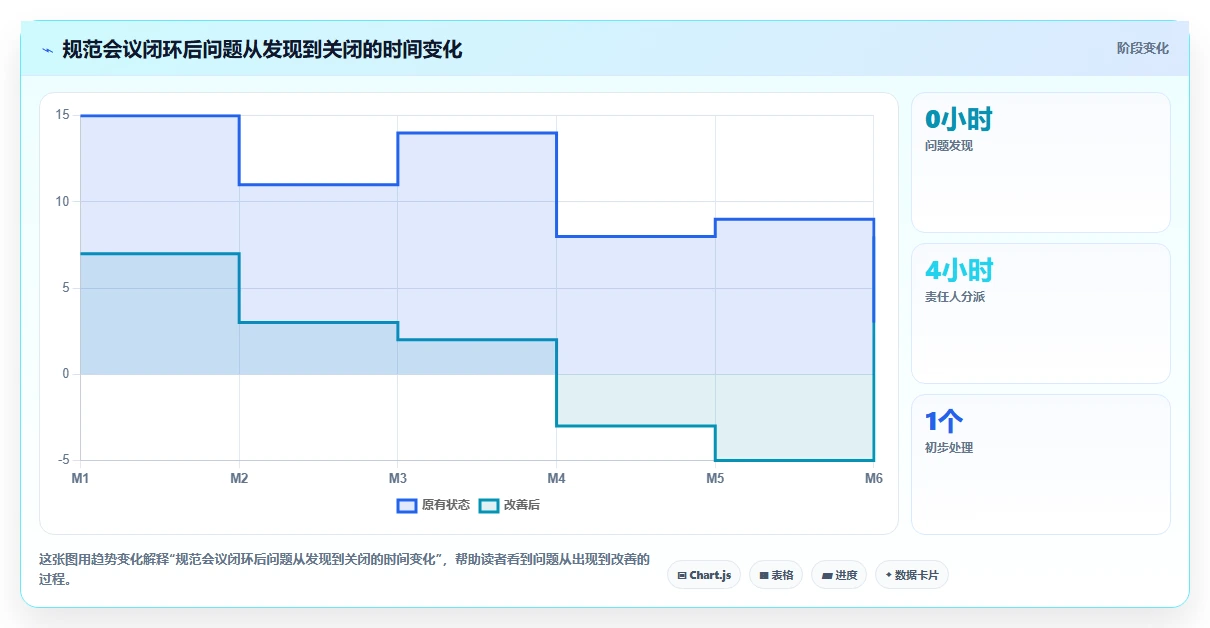
Task: Click the M2 x-axis label
Action: pos(239,479)
